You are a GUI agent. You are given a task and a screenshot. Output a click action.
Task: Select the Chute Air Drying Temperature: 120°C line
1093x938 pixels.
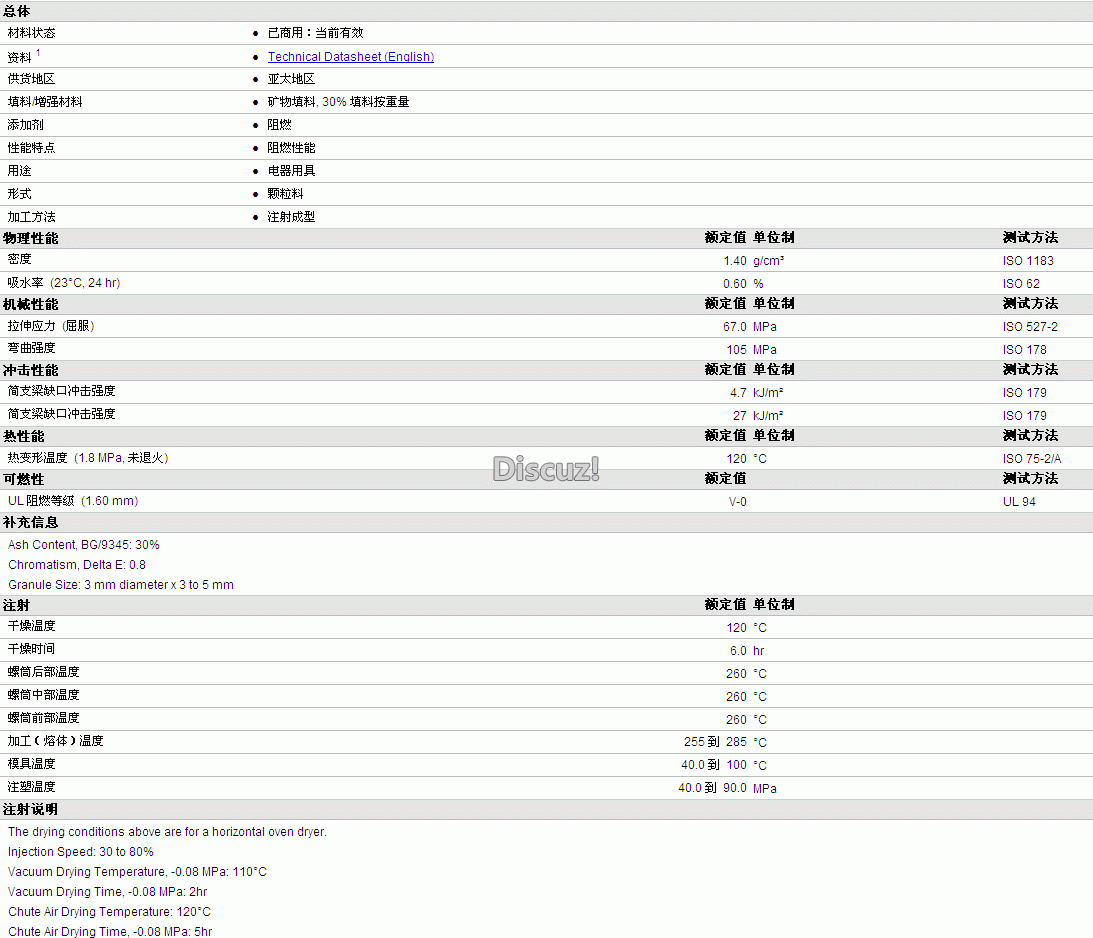tap(109, 912)
